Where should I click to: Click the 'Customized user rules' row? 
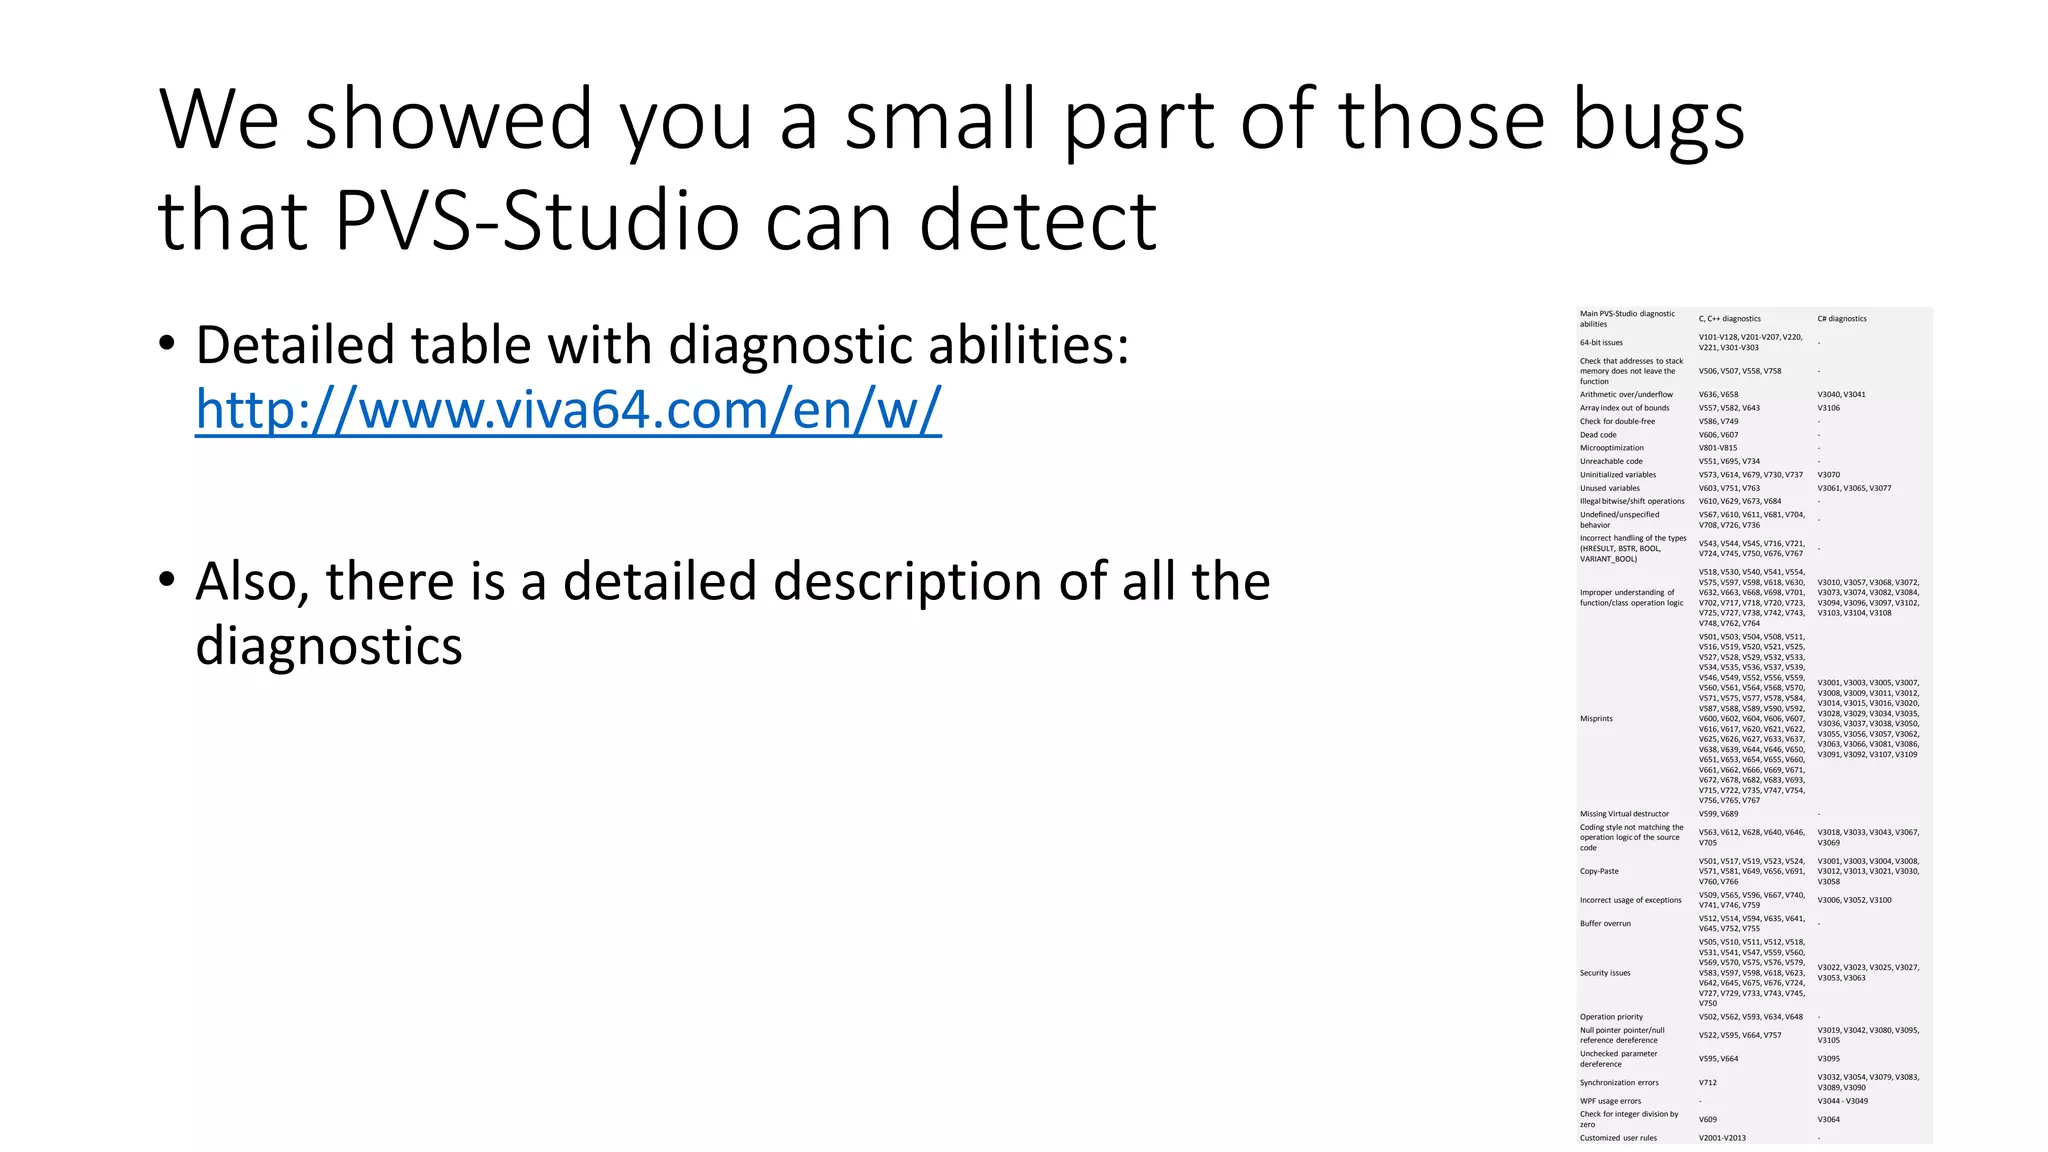pos(1755,1138)
